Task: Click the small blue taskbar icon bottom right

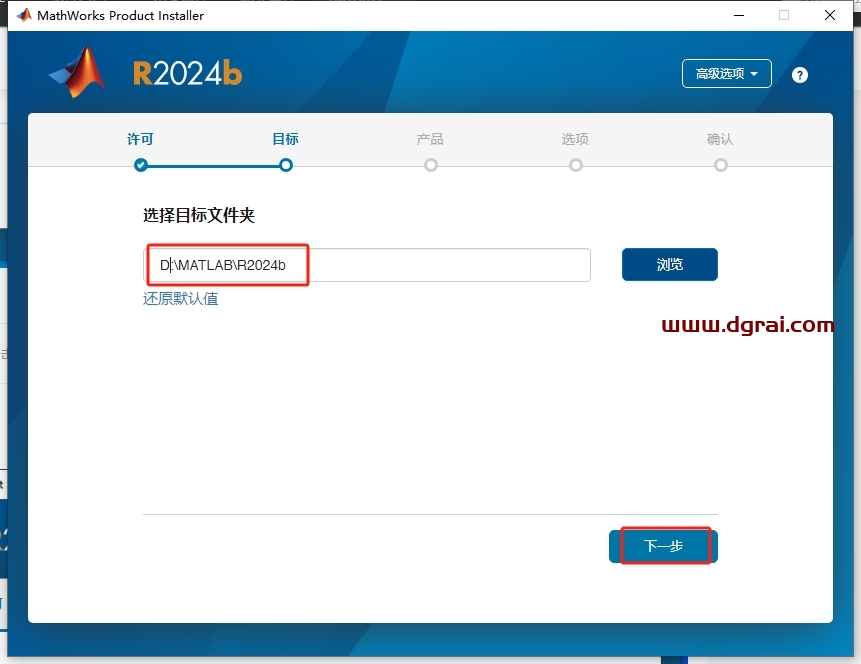Action: click(x=674, y=658)
